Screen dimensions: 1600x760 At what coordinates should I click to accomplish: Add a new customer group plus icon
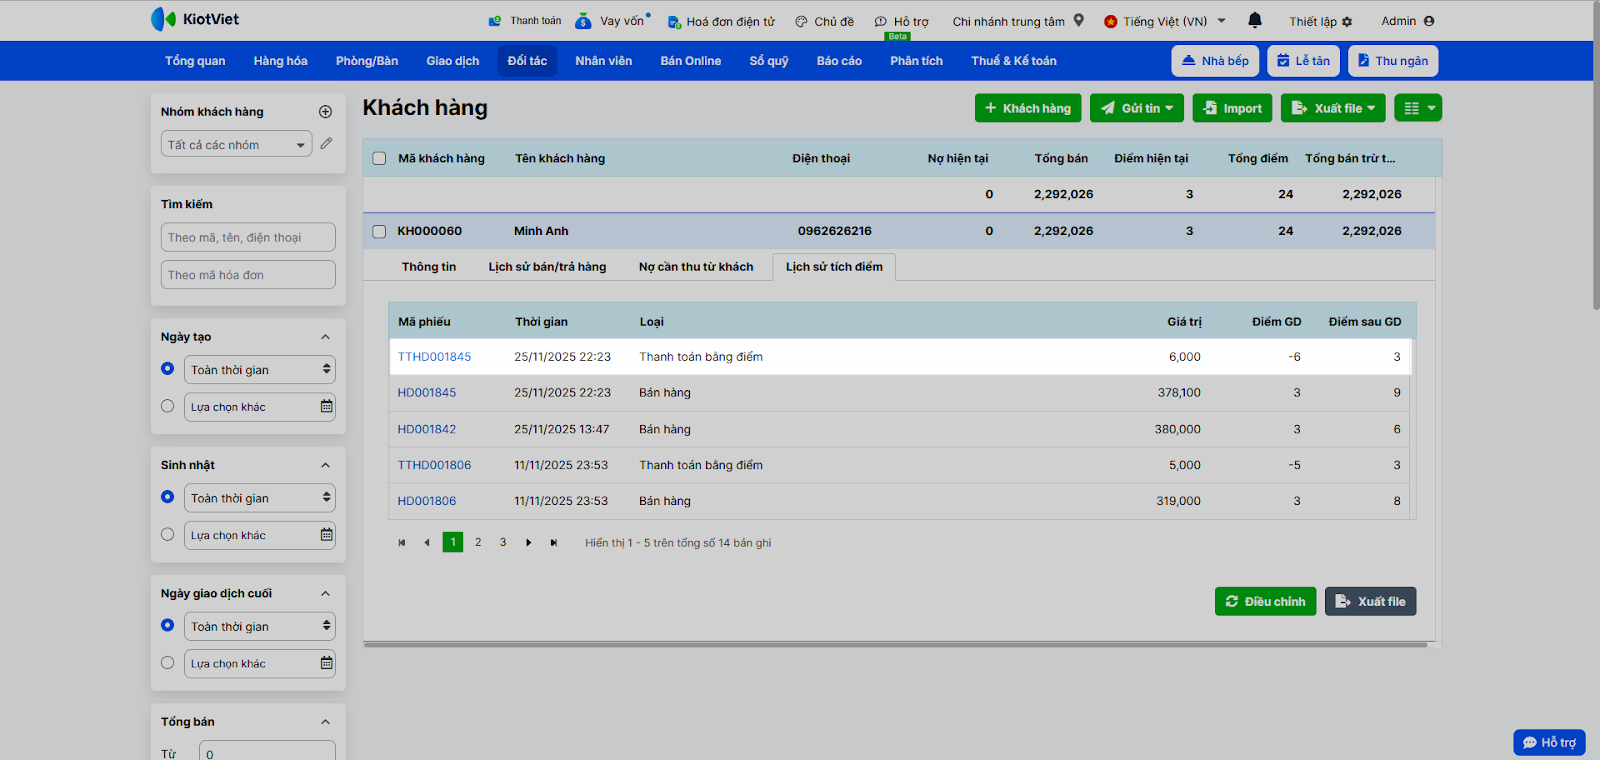pyautogui.click(x=325, y=112)
